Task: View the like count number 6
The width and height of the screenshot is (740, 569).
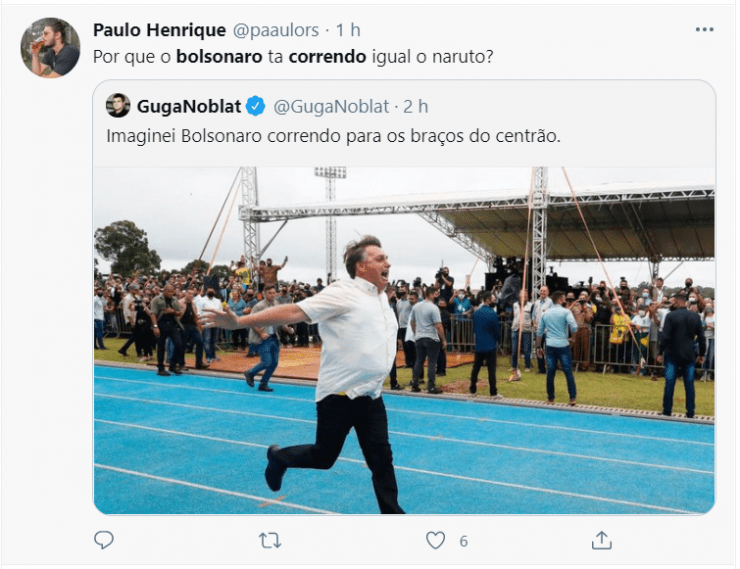Action: [463, 541]
